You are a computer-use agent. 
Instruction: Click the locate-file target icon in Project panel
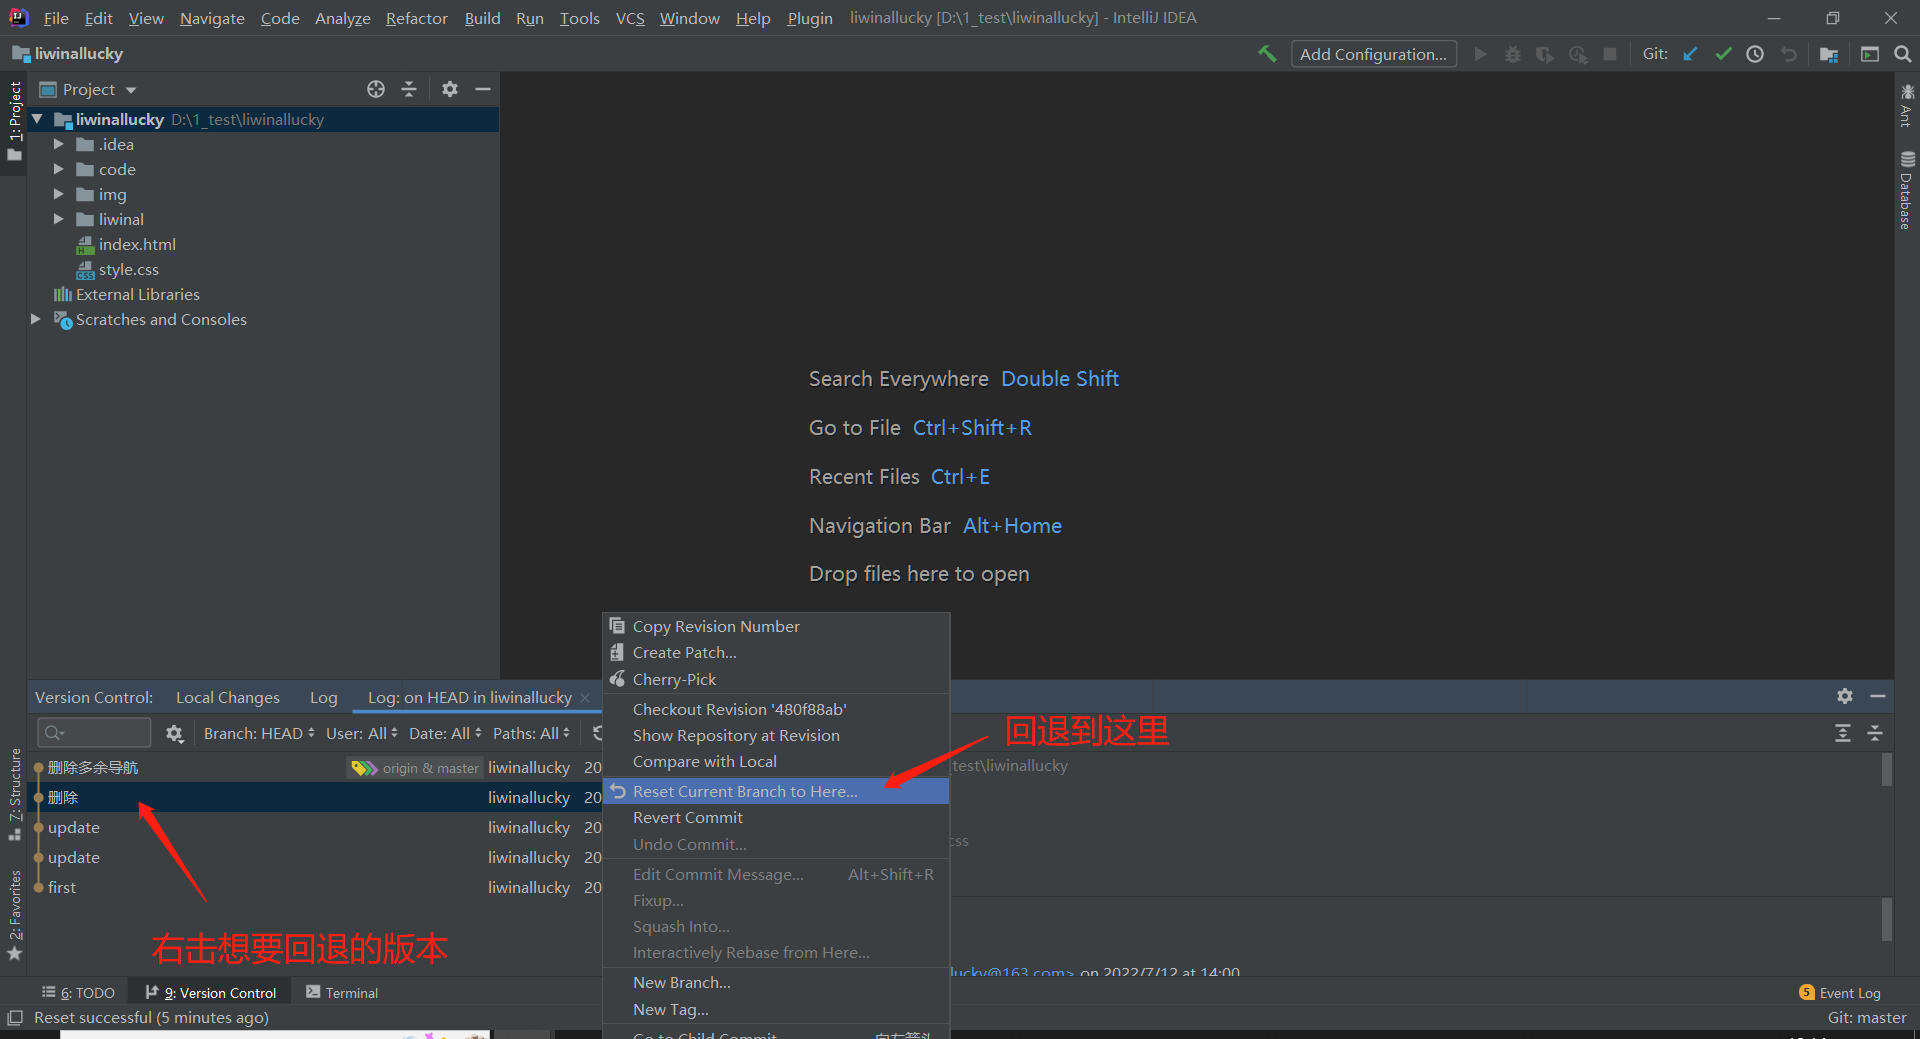tap(376, 89)
